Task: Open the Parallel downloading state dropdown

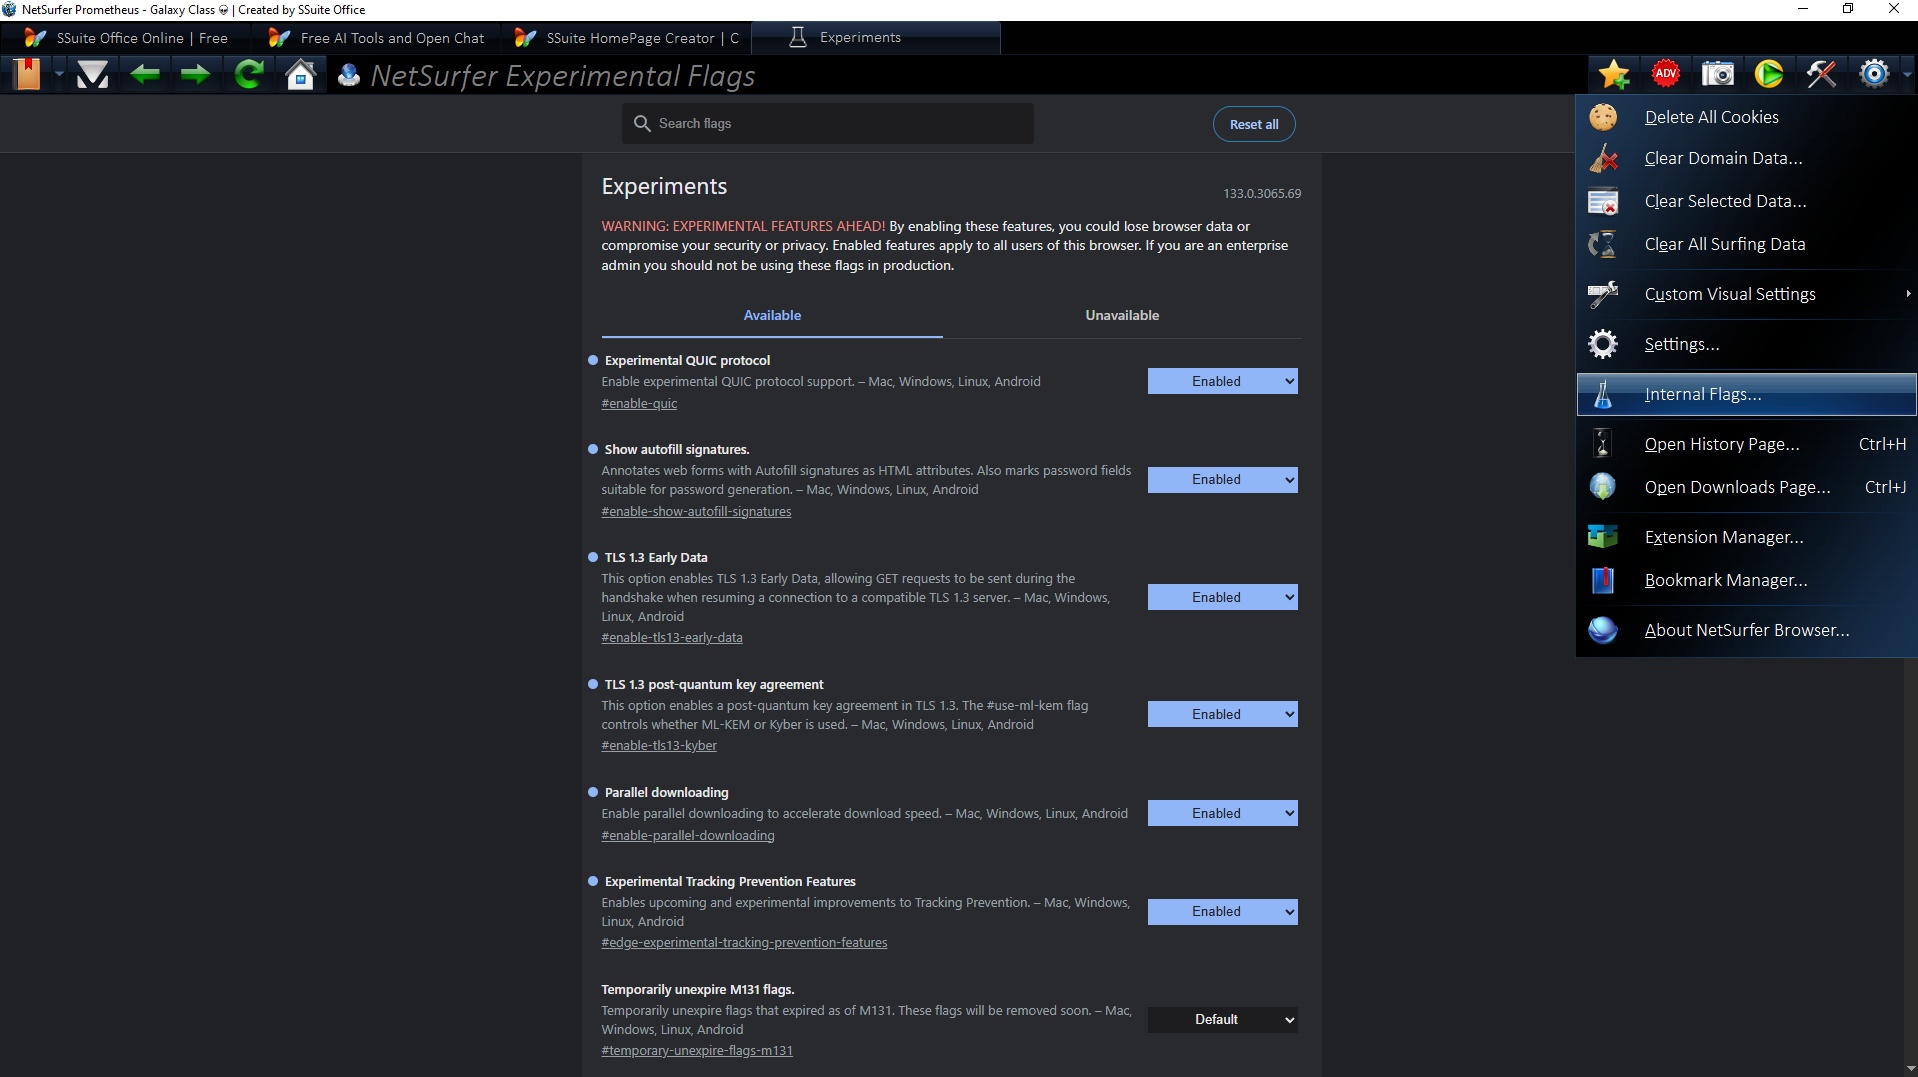Action: click(x=1222, y=813)
